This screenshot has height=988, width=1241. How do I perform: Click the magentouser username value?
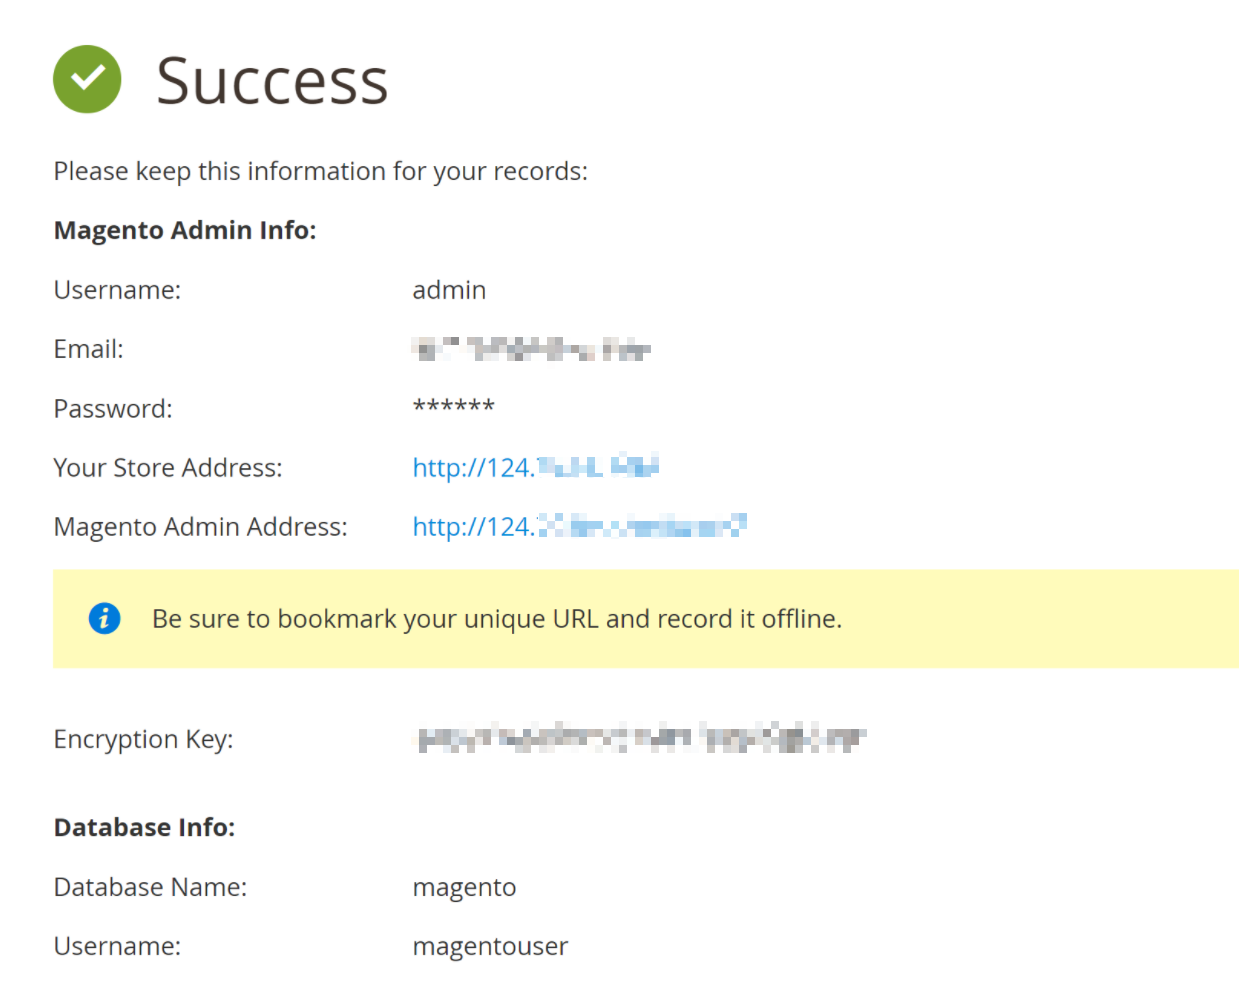pos(490,947)
